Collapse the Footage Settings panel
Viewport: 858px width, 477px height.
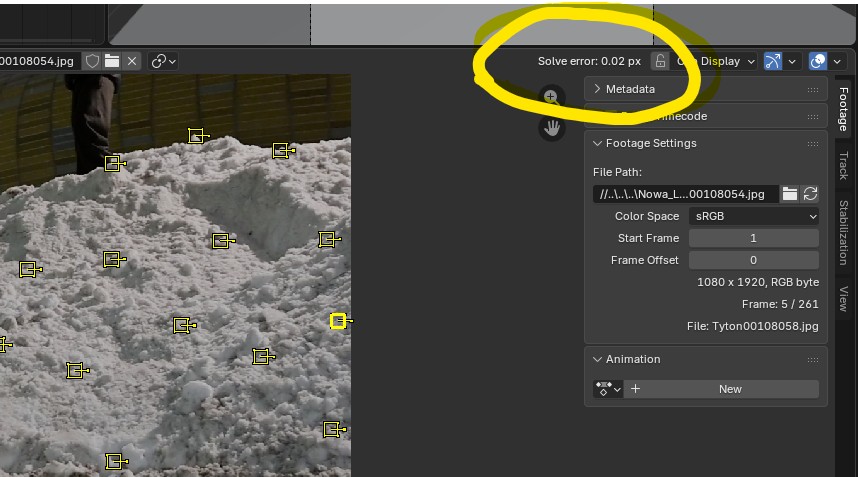(650, 143)
